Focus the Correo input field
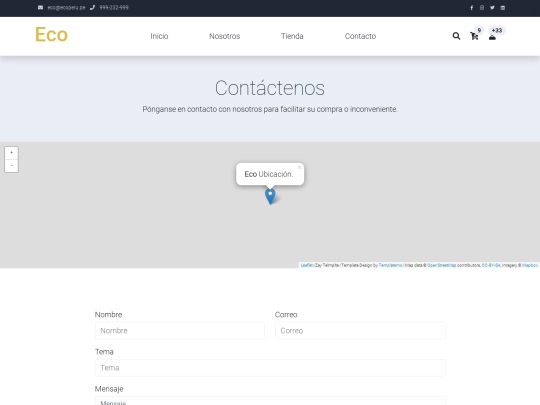 pos(360,331)
